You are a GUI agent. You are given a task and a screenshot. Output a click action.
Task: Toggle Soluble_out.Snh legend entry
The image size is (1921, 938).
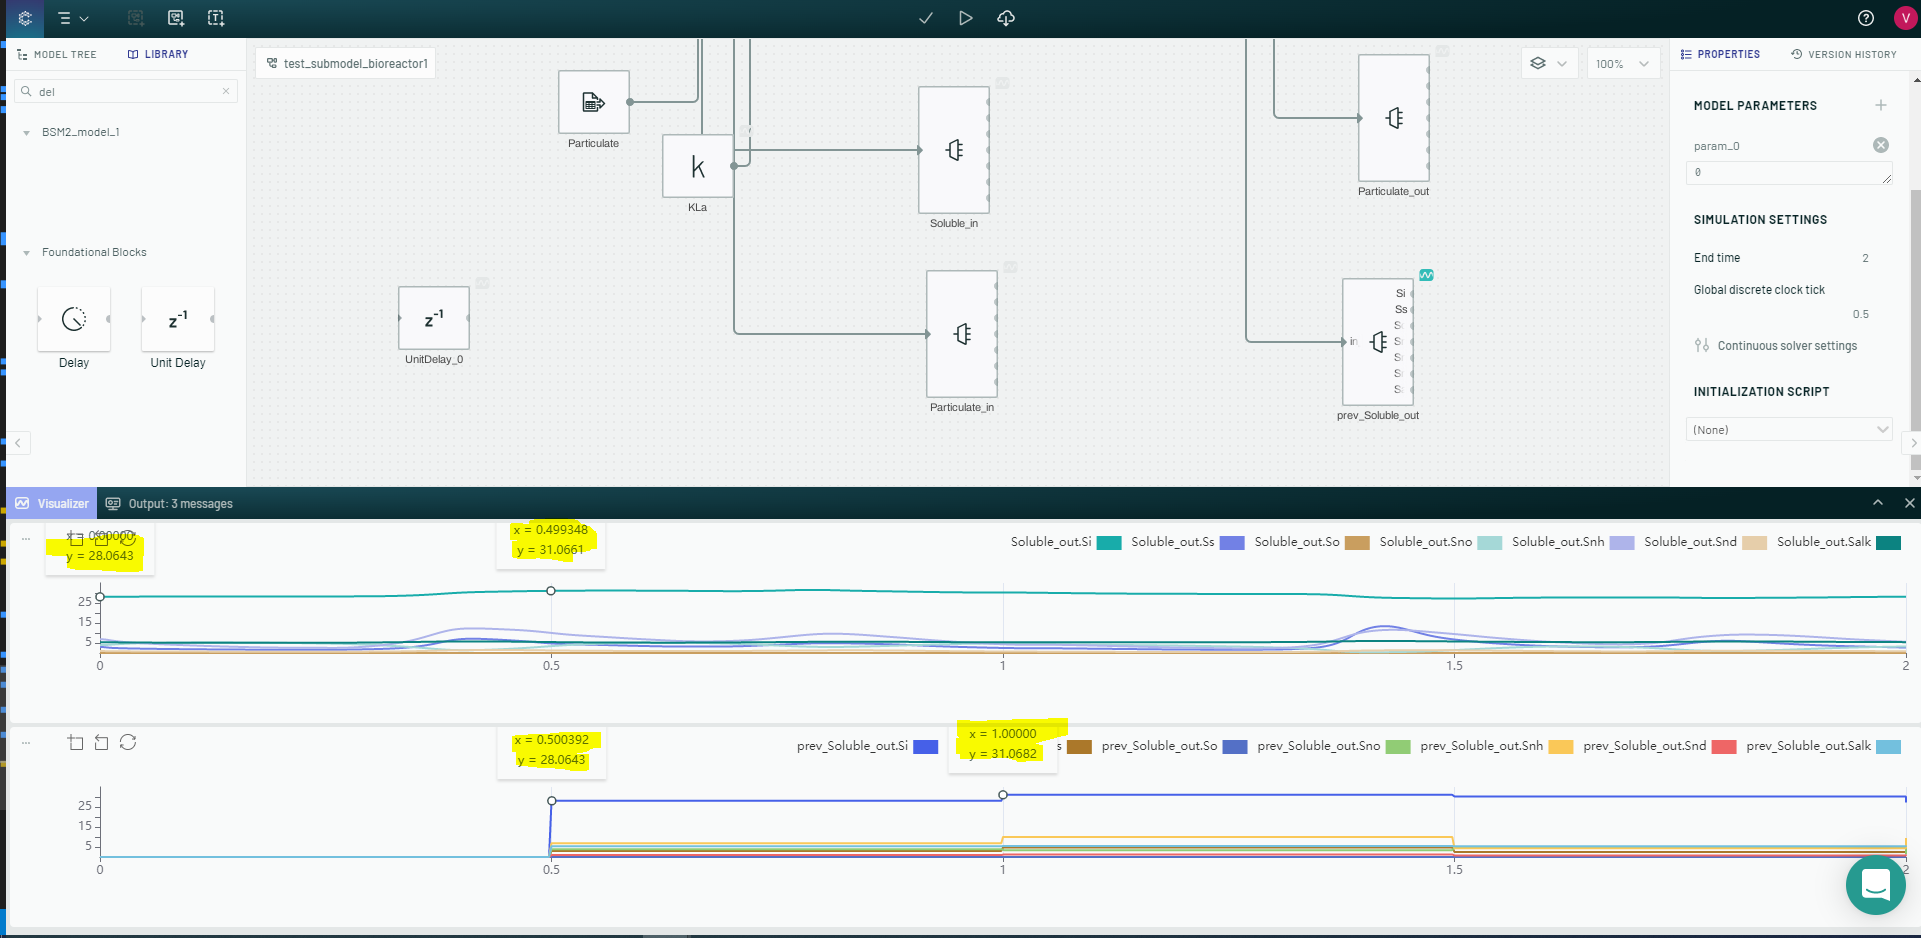[x=1573, y=542]
